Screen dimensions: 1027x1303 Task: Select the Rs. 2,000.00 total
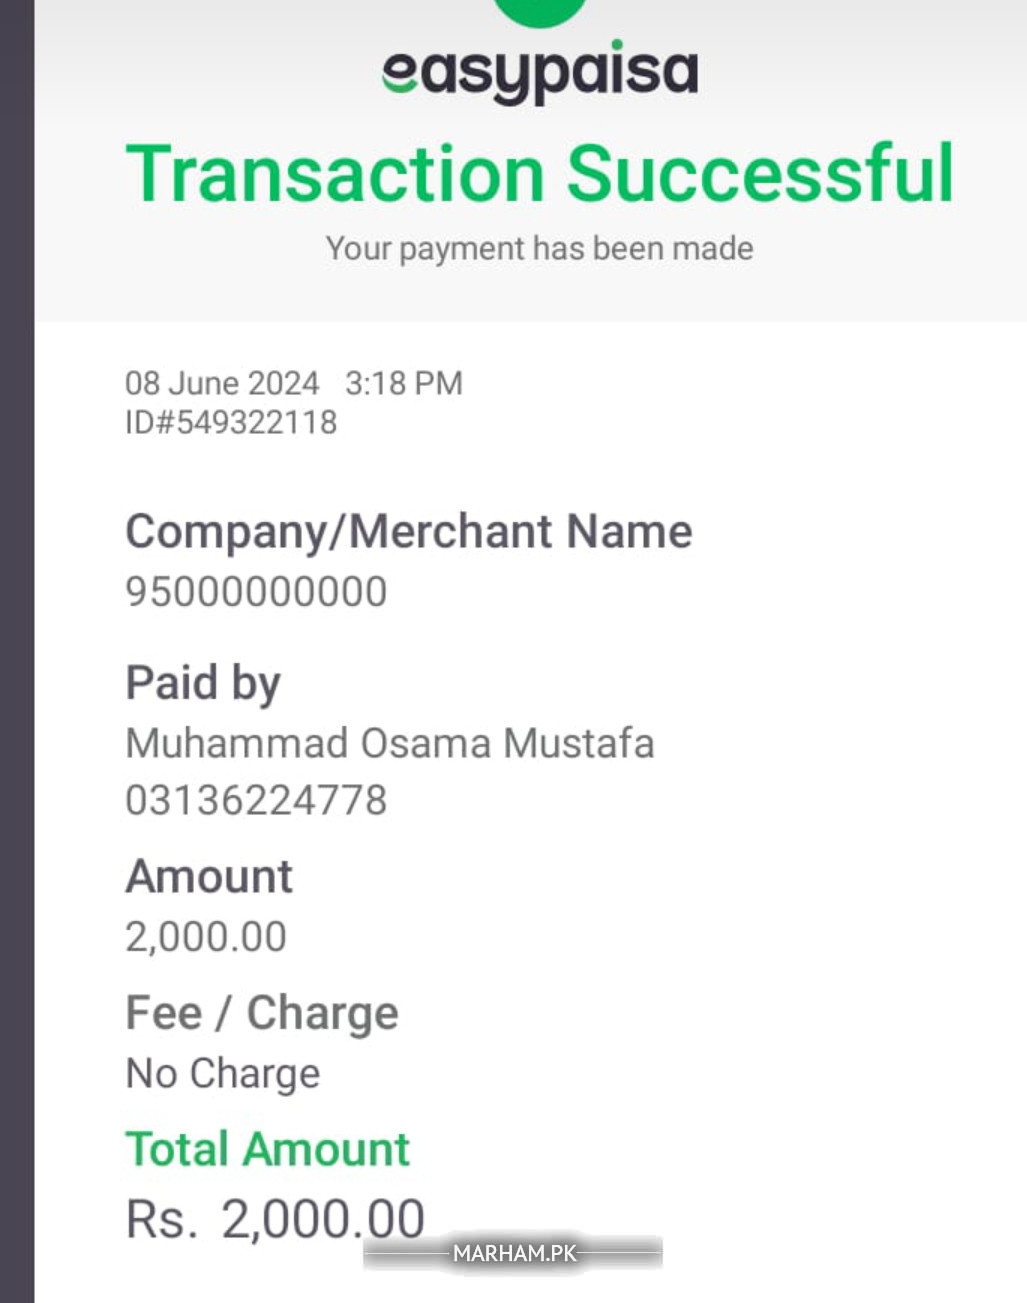[275, 1219]
